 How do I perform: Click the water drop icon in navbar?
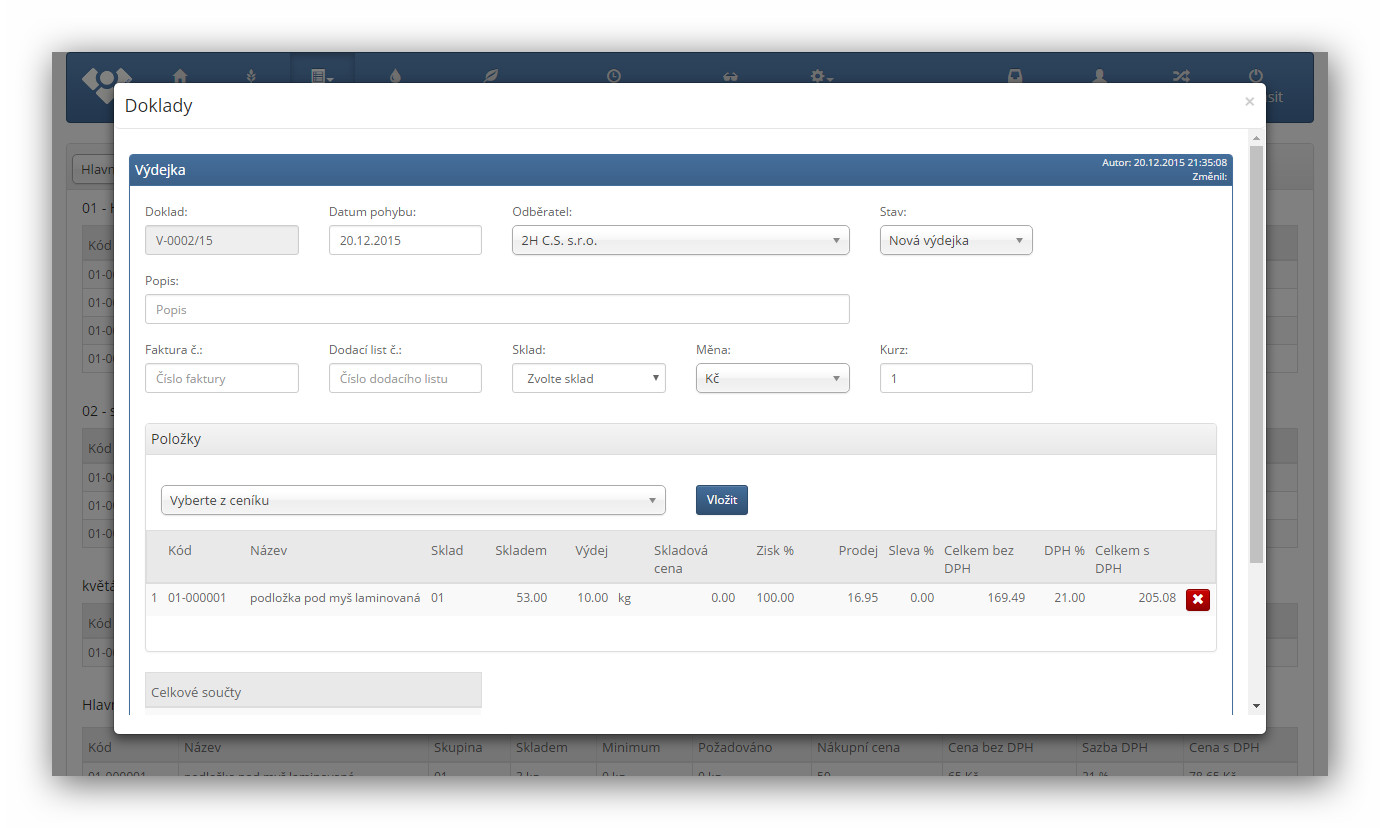click(395, 76)
